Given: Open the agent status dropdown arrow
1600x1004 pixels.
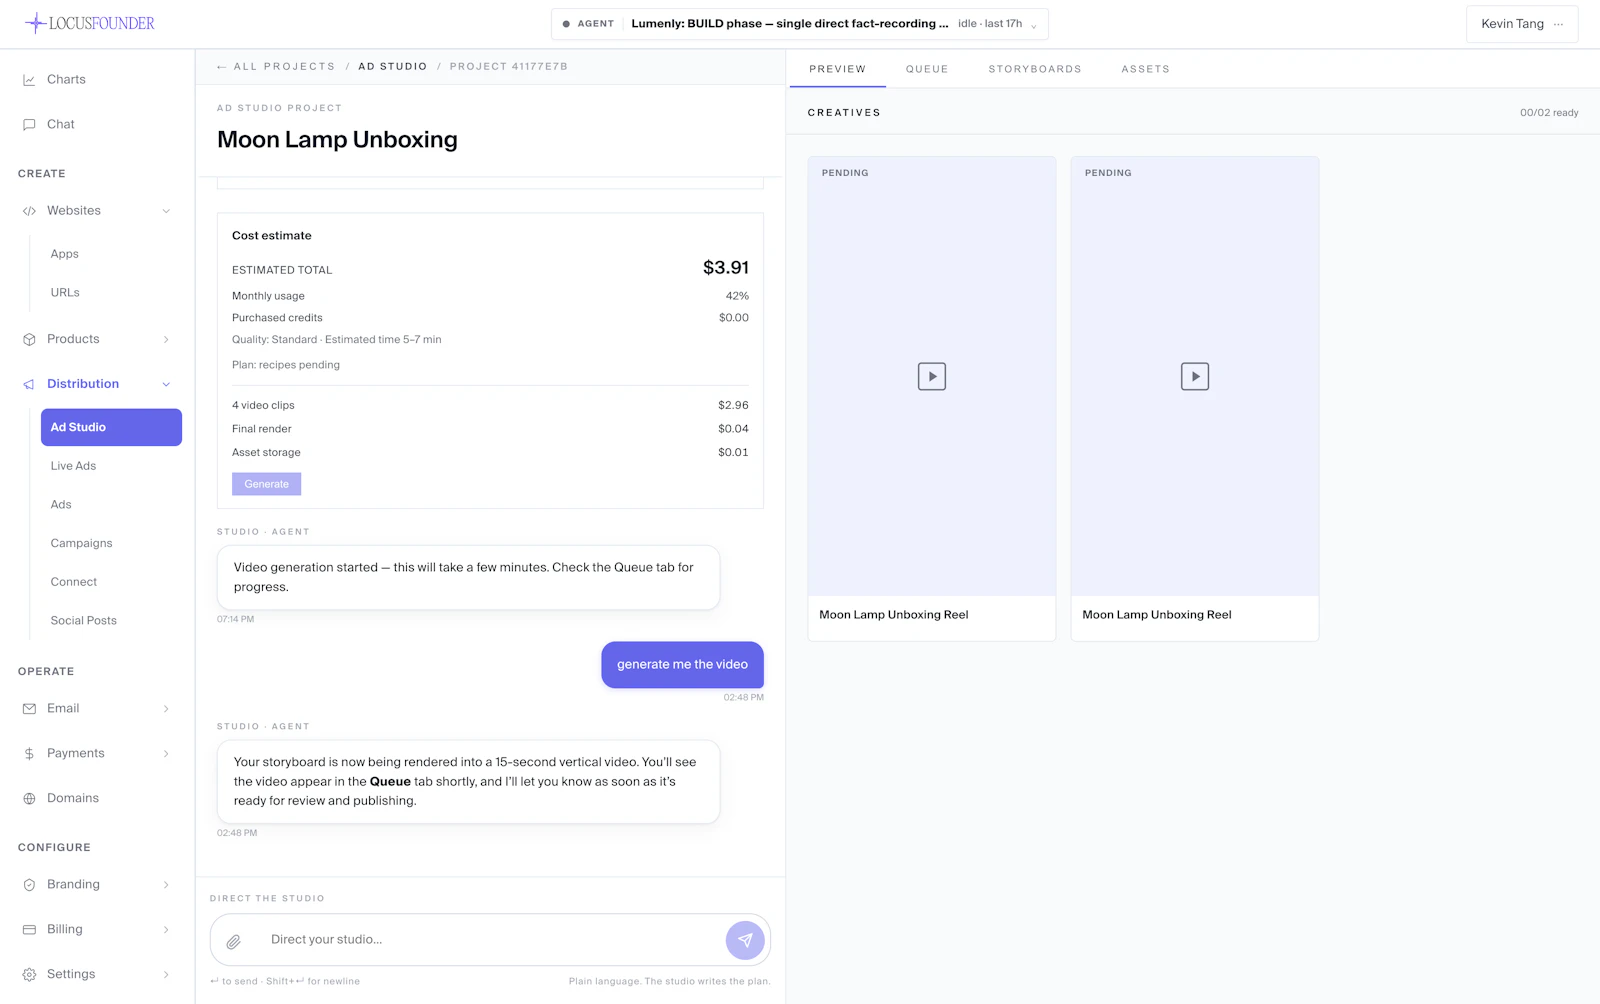Looking at the screenshot, I should point(1034,25).
